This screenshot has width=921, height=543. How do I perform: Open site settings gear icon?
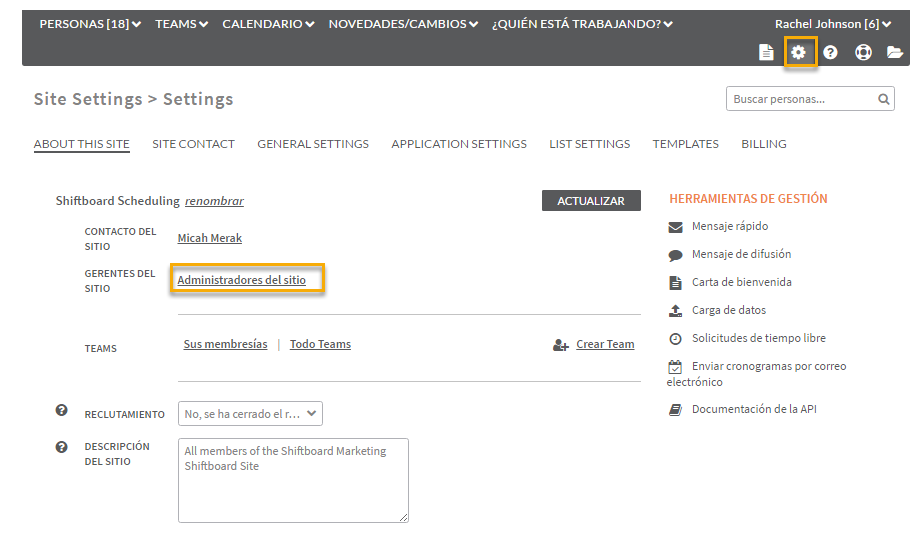(x=798, y=52)
